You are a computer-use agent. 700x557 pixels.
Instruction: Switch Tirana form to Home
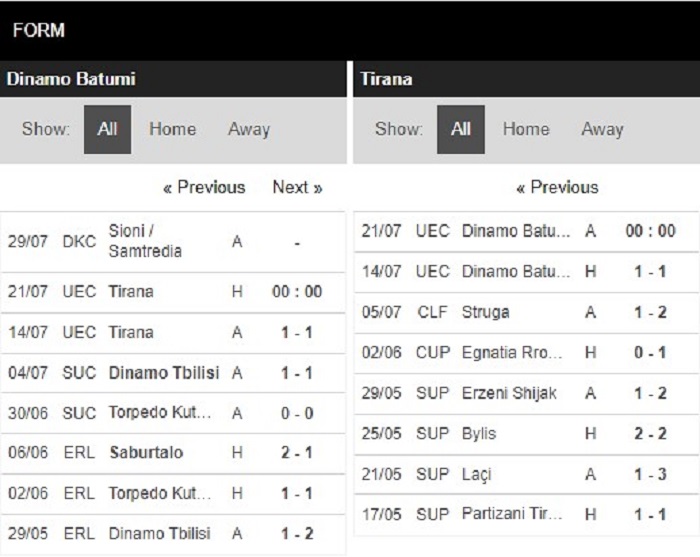point(526,129)
